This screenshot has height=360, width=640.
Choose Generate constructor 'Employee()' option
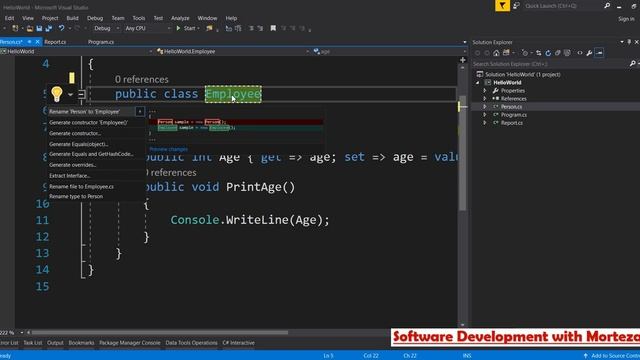(x=88, y=122)
